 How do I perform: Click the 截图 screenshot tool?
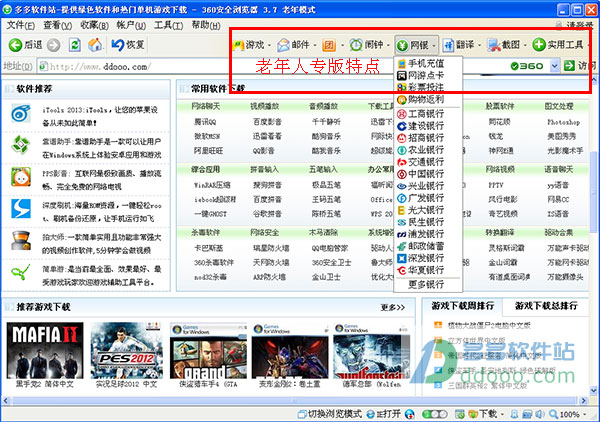click(x=504, y=45)
